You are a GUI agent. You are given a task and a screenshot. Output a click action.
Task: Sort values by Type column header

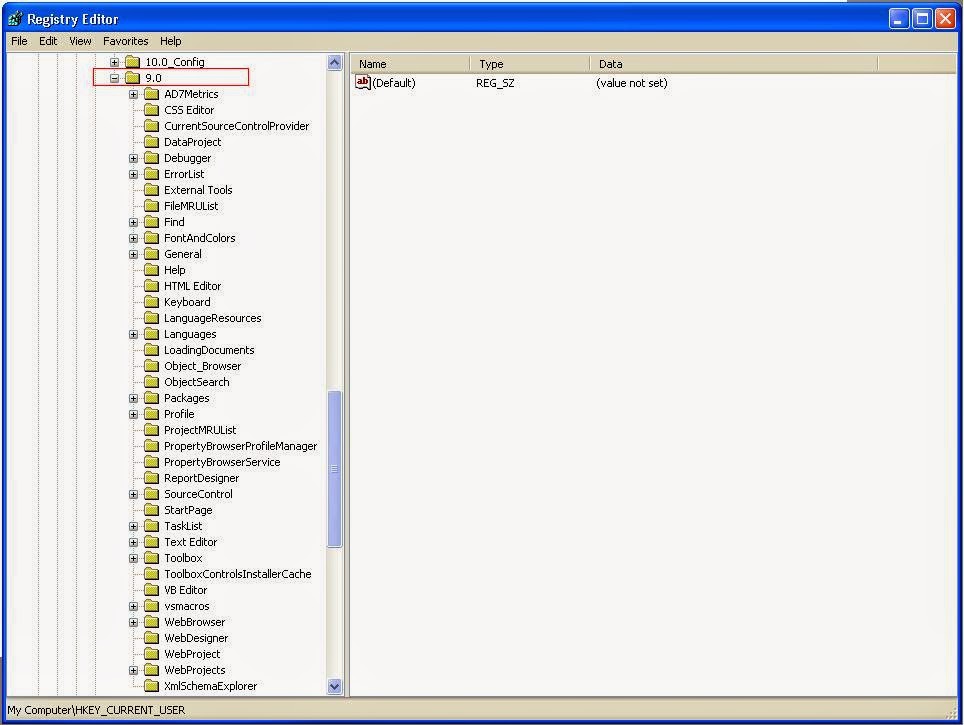point(529,63)
